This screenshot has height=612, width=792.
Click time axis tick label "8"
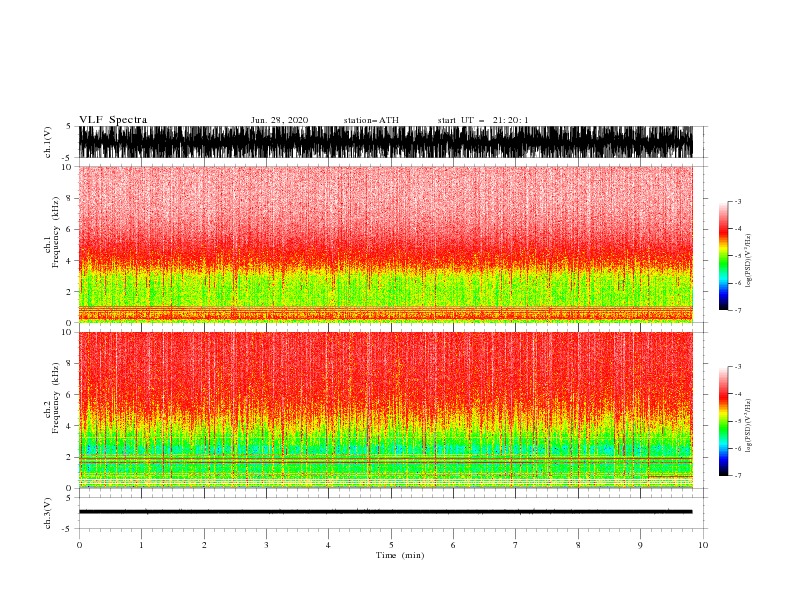tap(578, 545)
